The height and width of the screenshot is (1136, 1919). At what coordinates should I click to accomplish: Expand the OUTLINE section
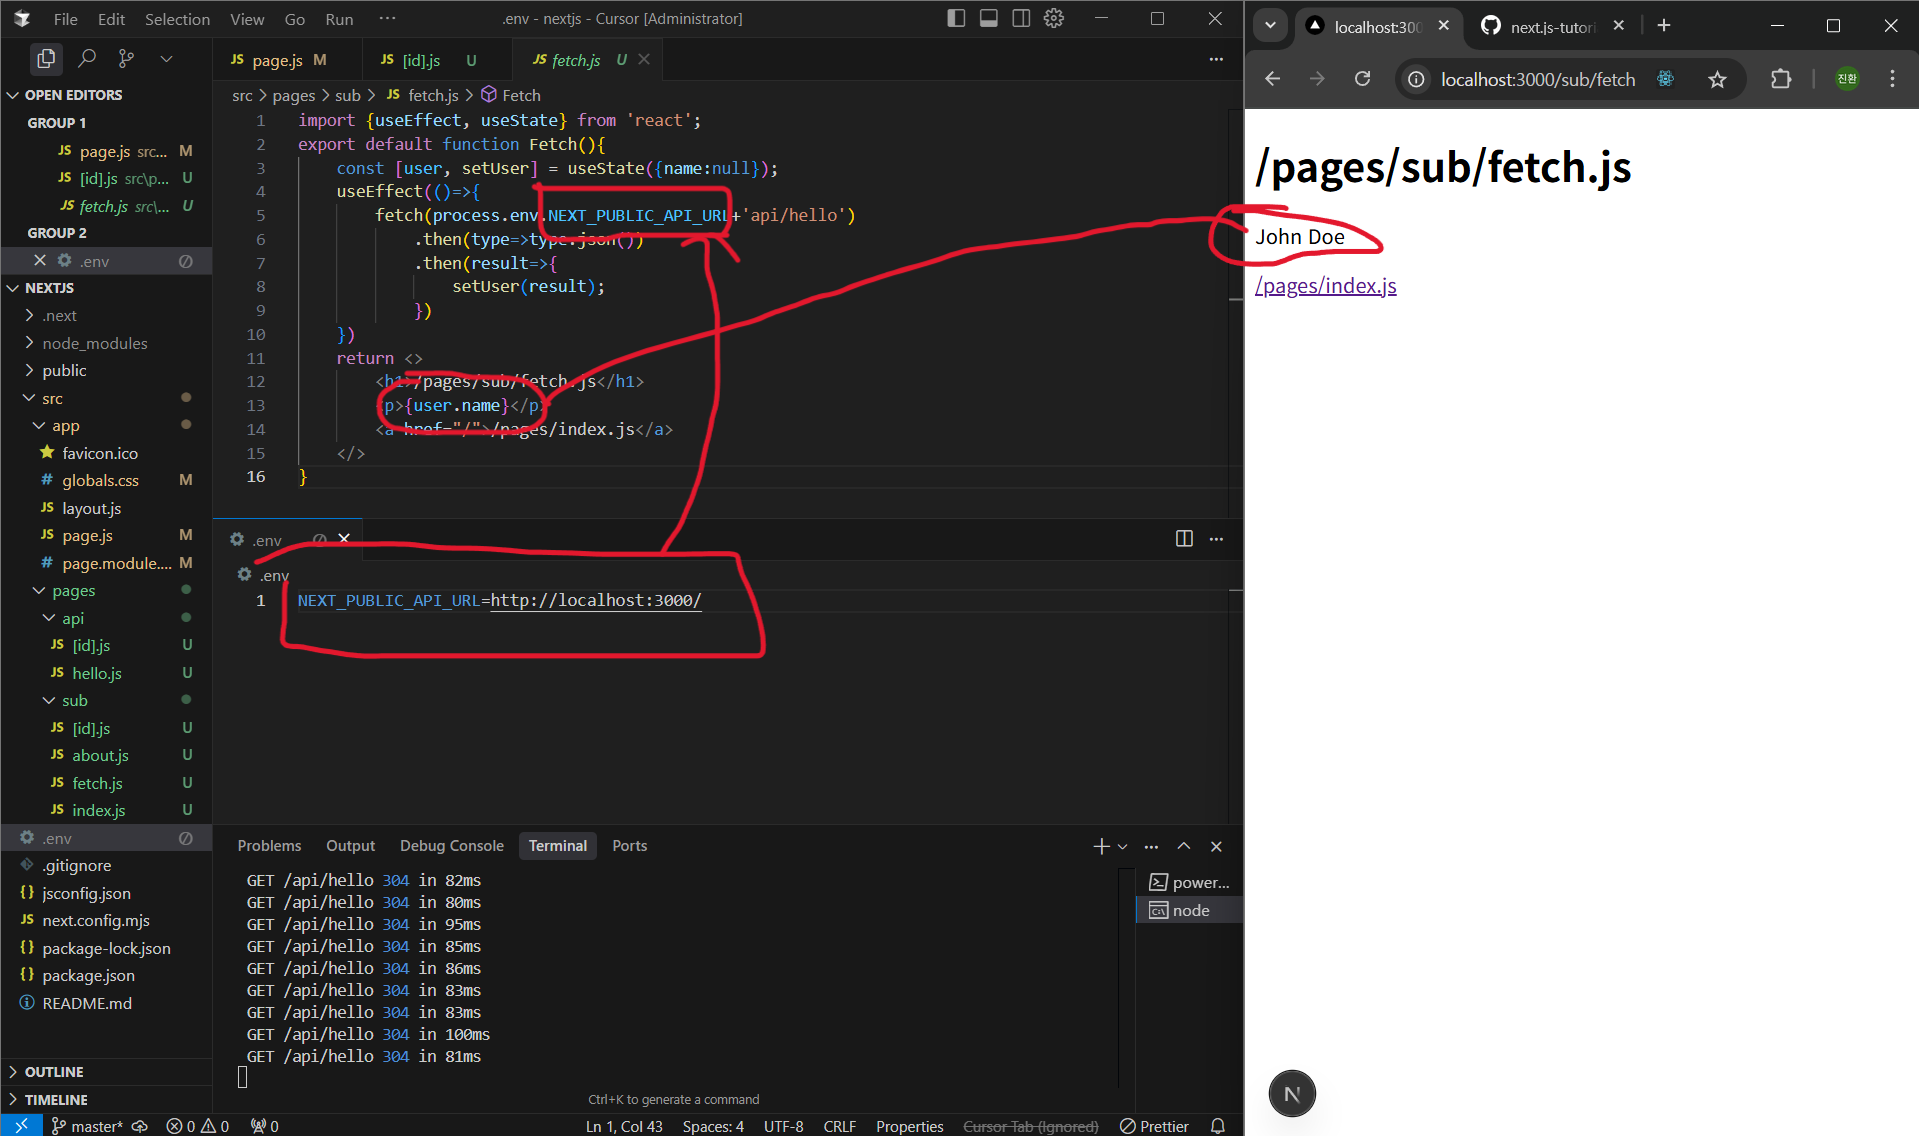click(x=54, y=1072)
